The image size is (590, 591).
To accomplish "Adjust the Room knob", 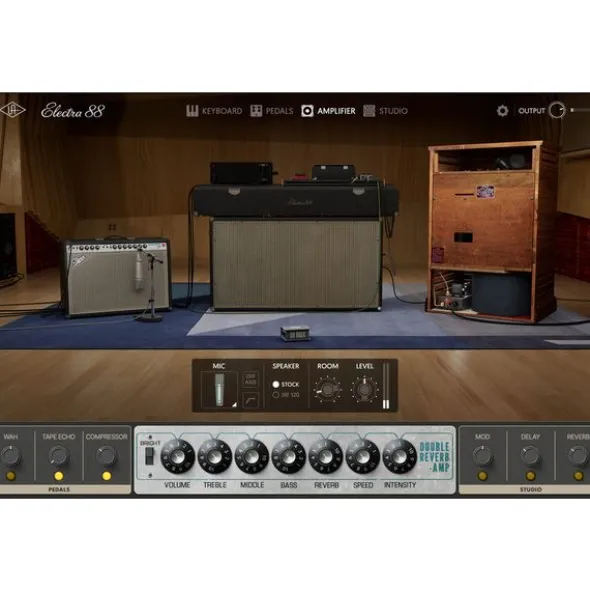I will click(x=327, y=389).
